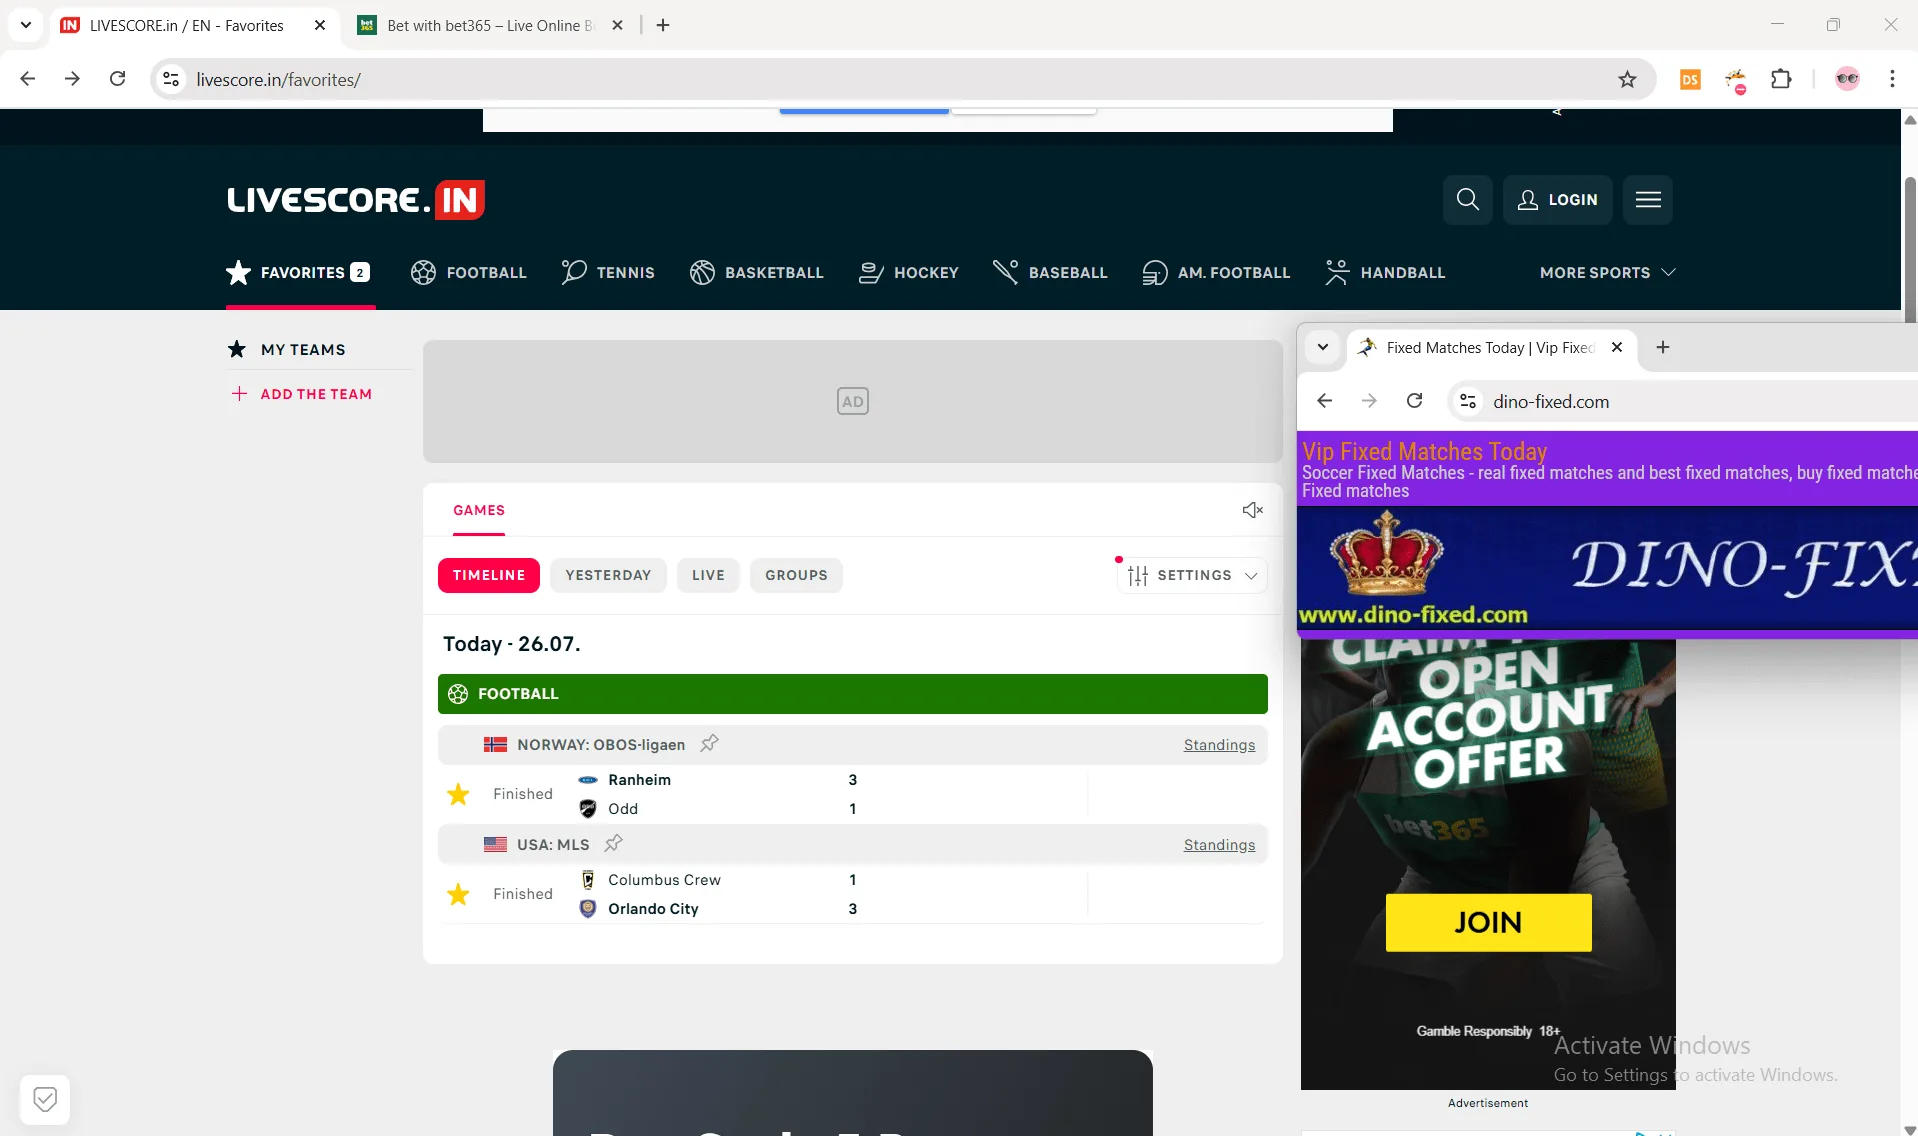1918x1136 pixels.
Task: Click the LOGIN button
Action: tap(1557, 199)
